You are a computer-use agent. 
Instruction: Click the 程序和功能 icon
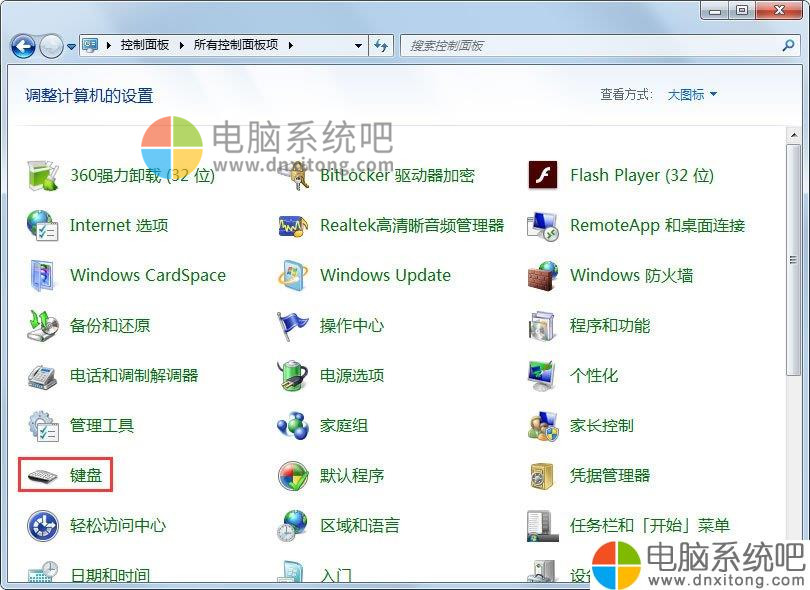[x=542, y=326]
